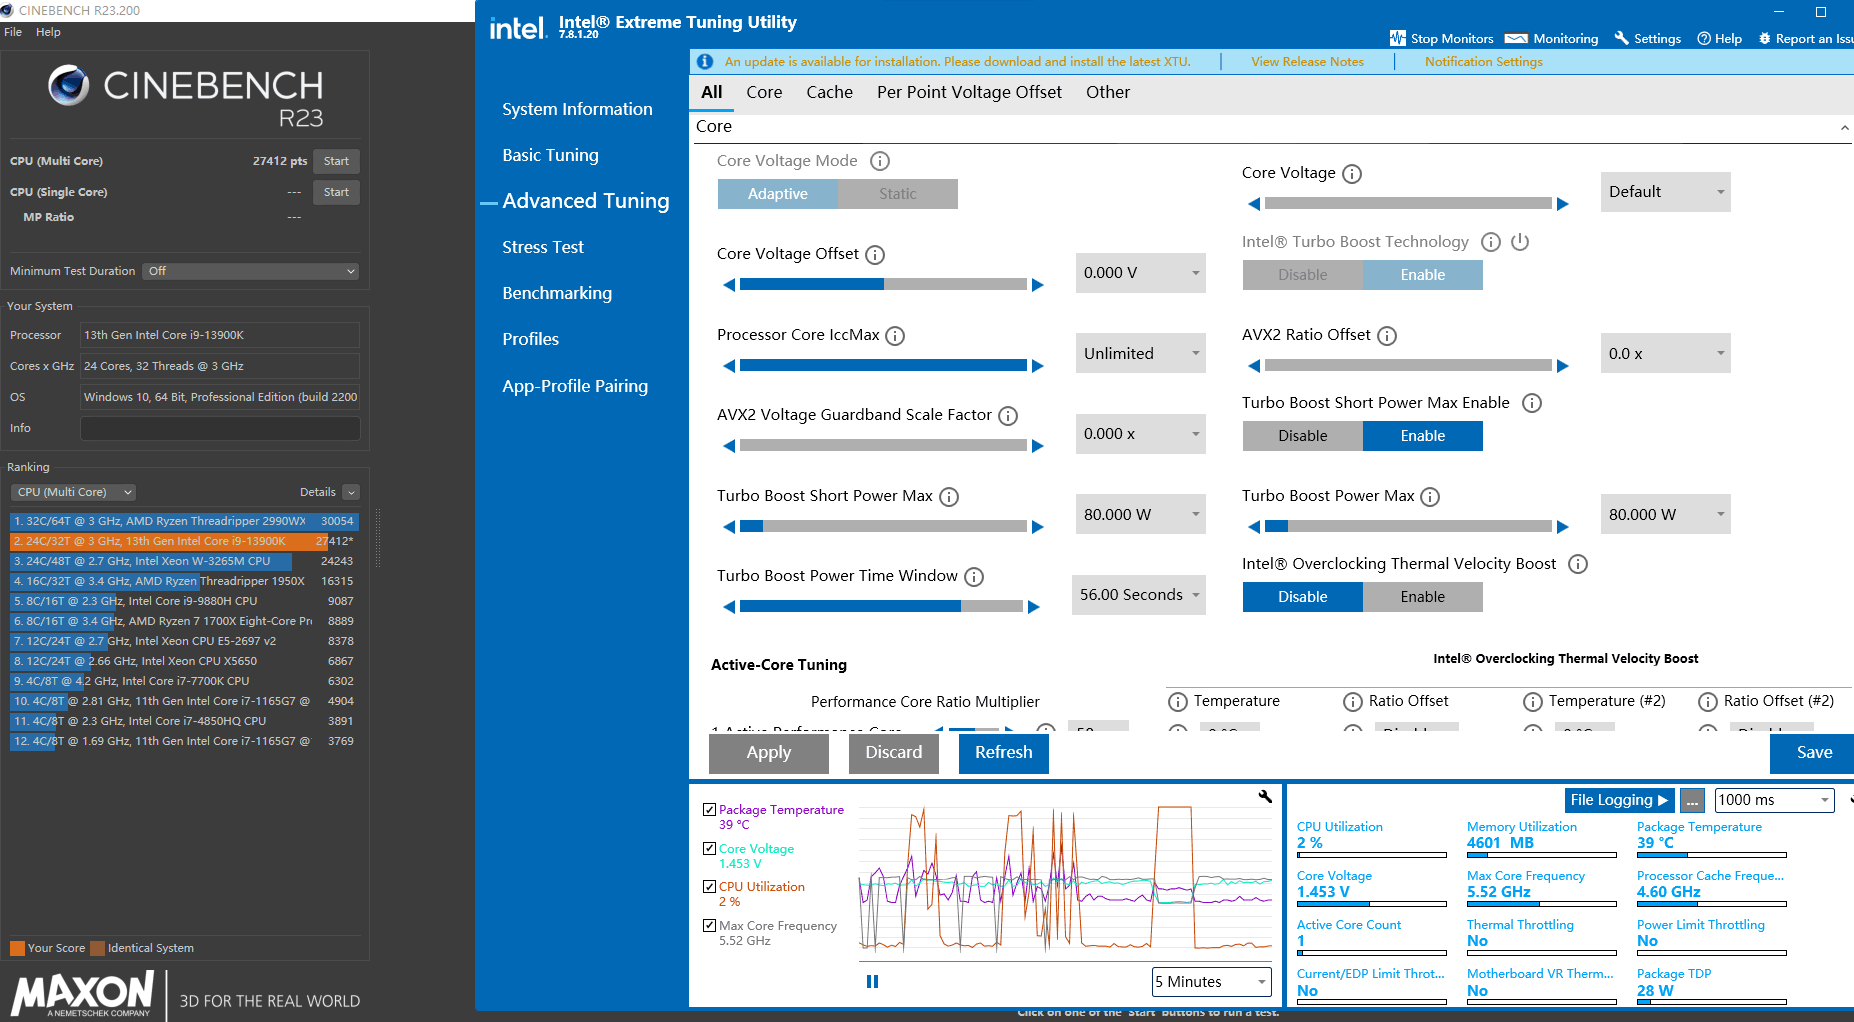Click the blue update information icon

tap(705, 62)
